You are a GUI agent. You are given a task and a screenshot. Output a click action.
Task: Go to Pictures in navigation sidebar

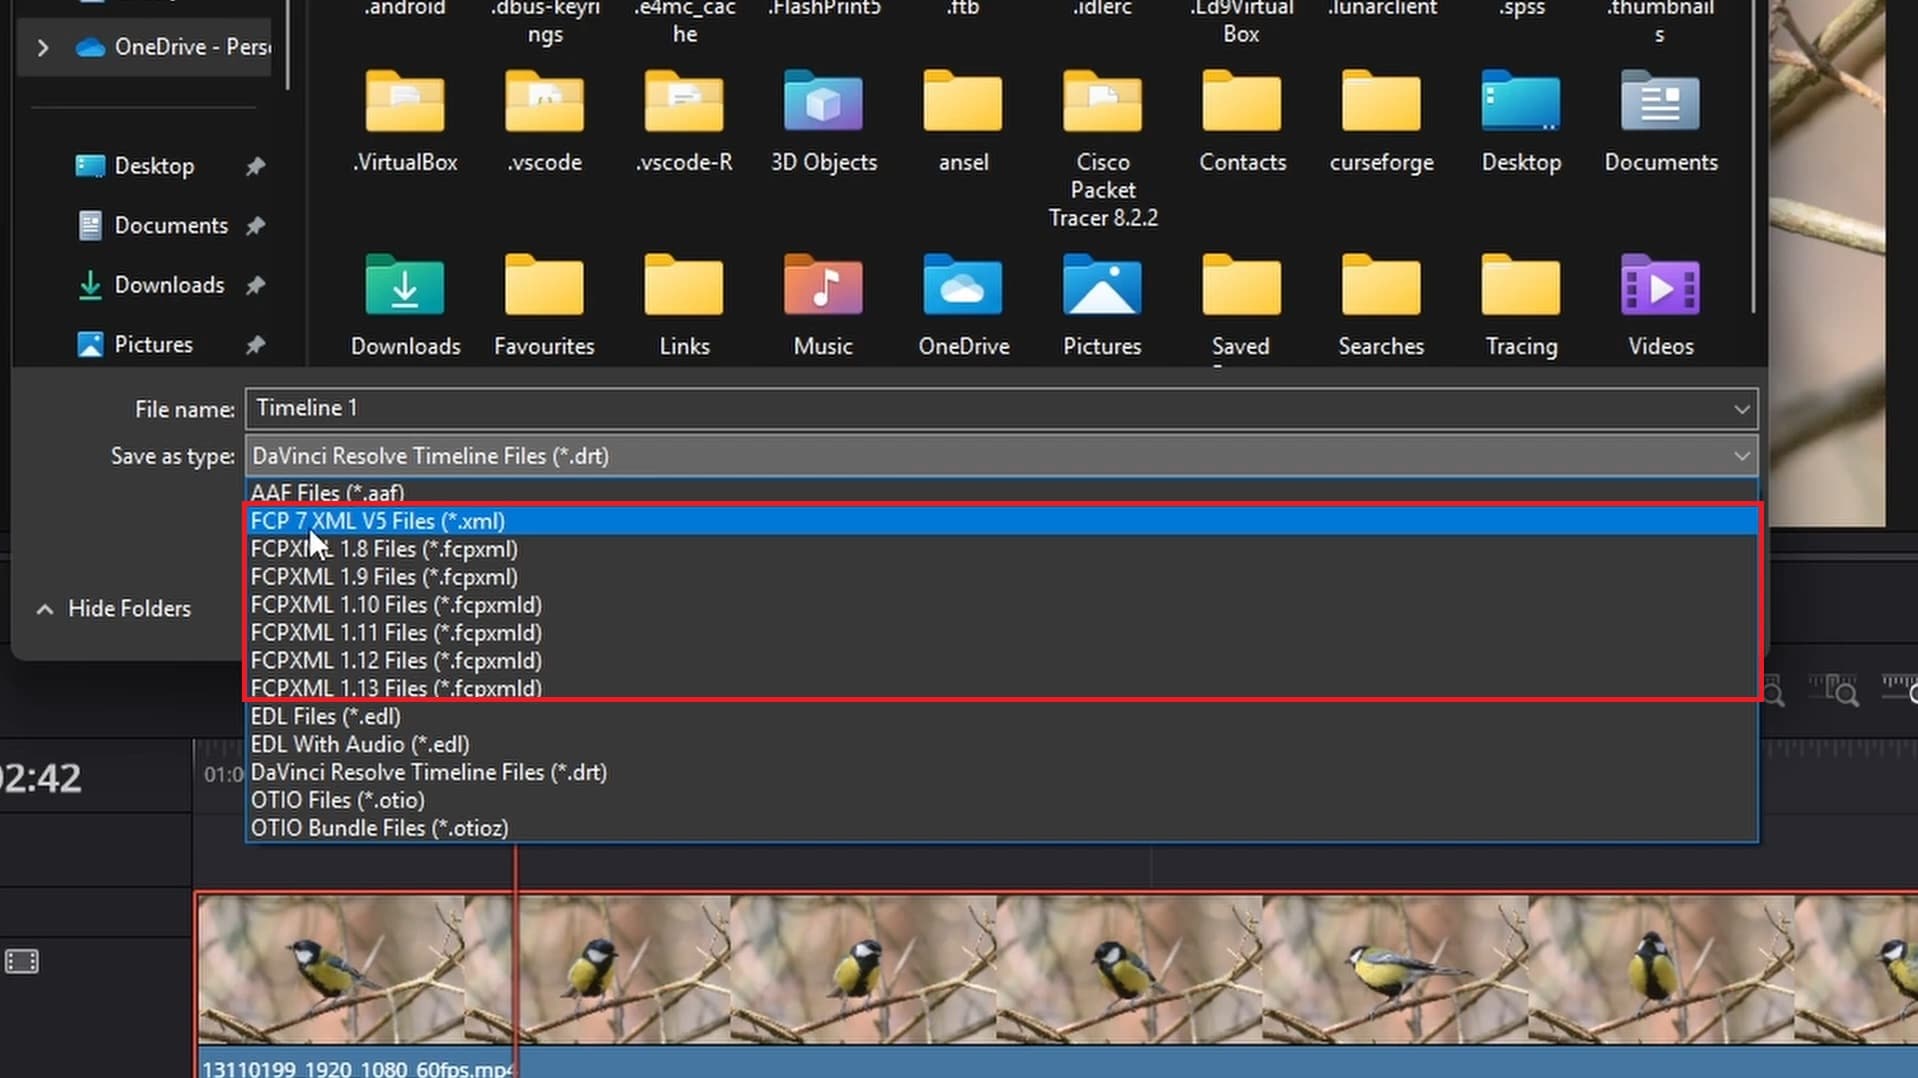[x=152, y=344]
